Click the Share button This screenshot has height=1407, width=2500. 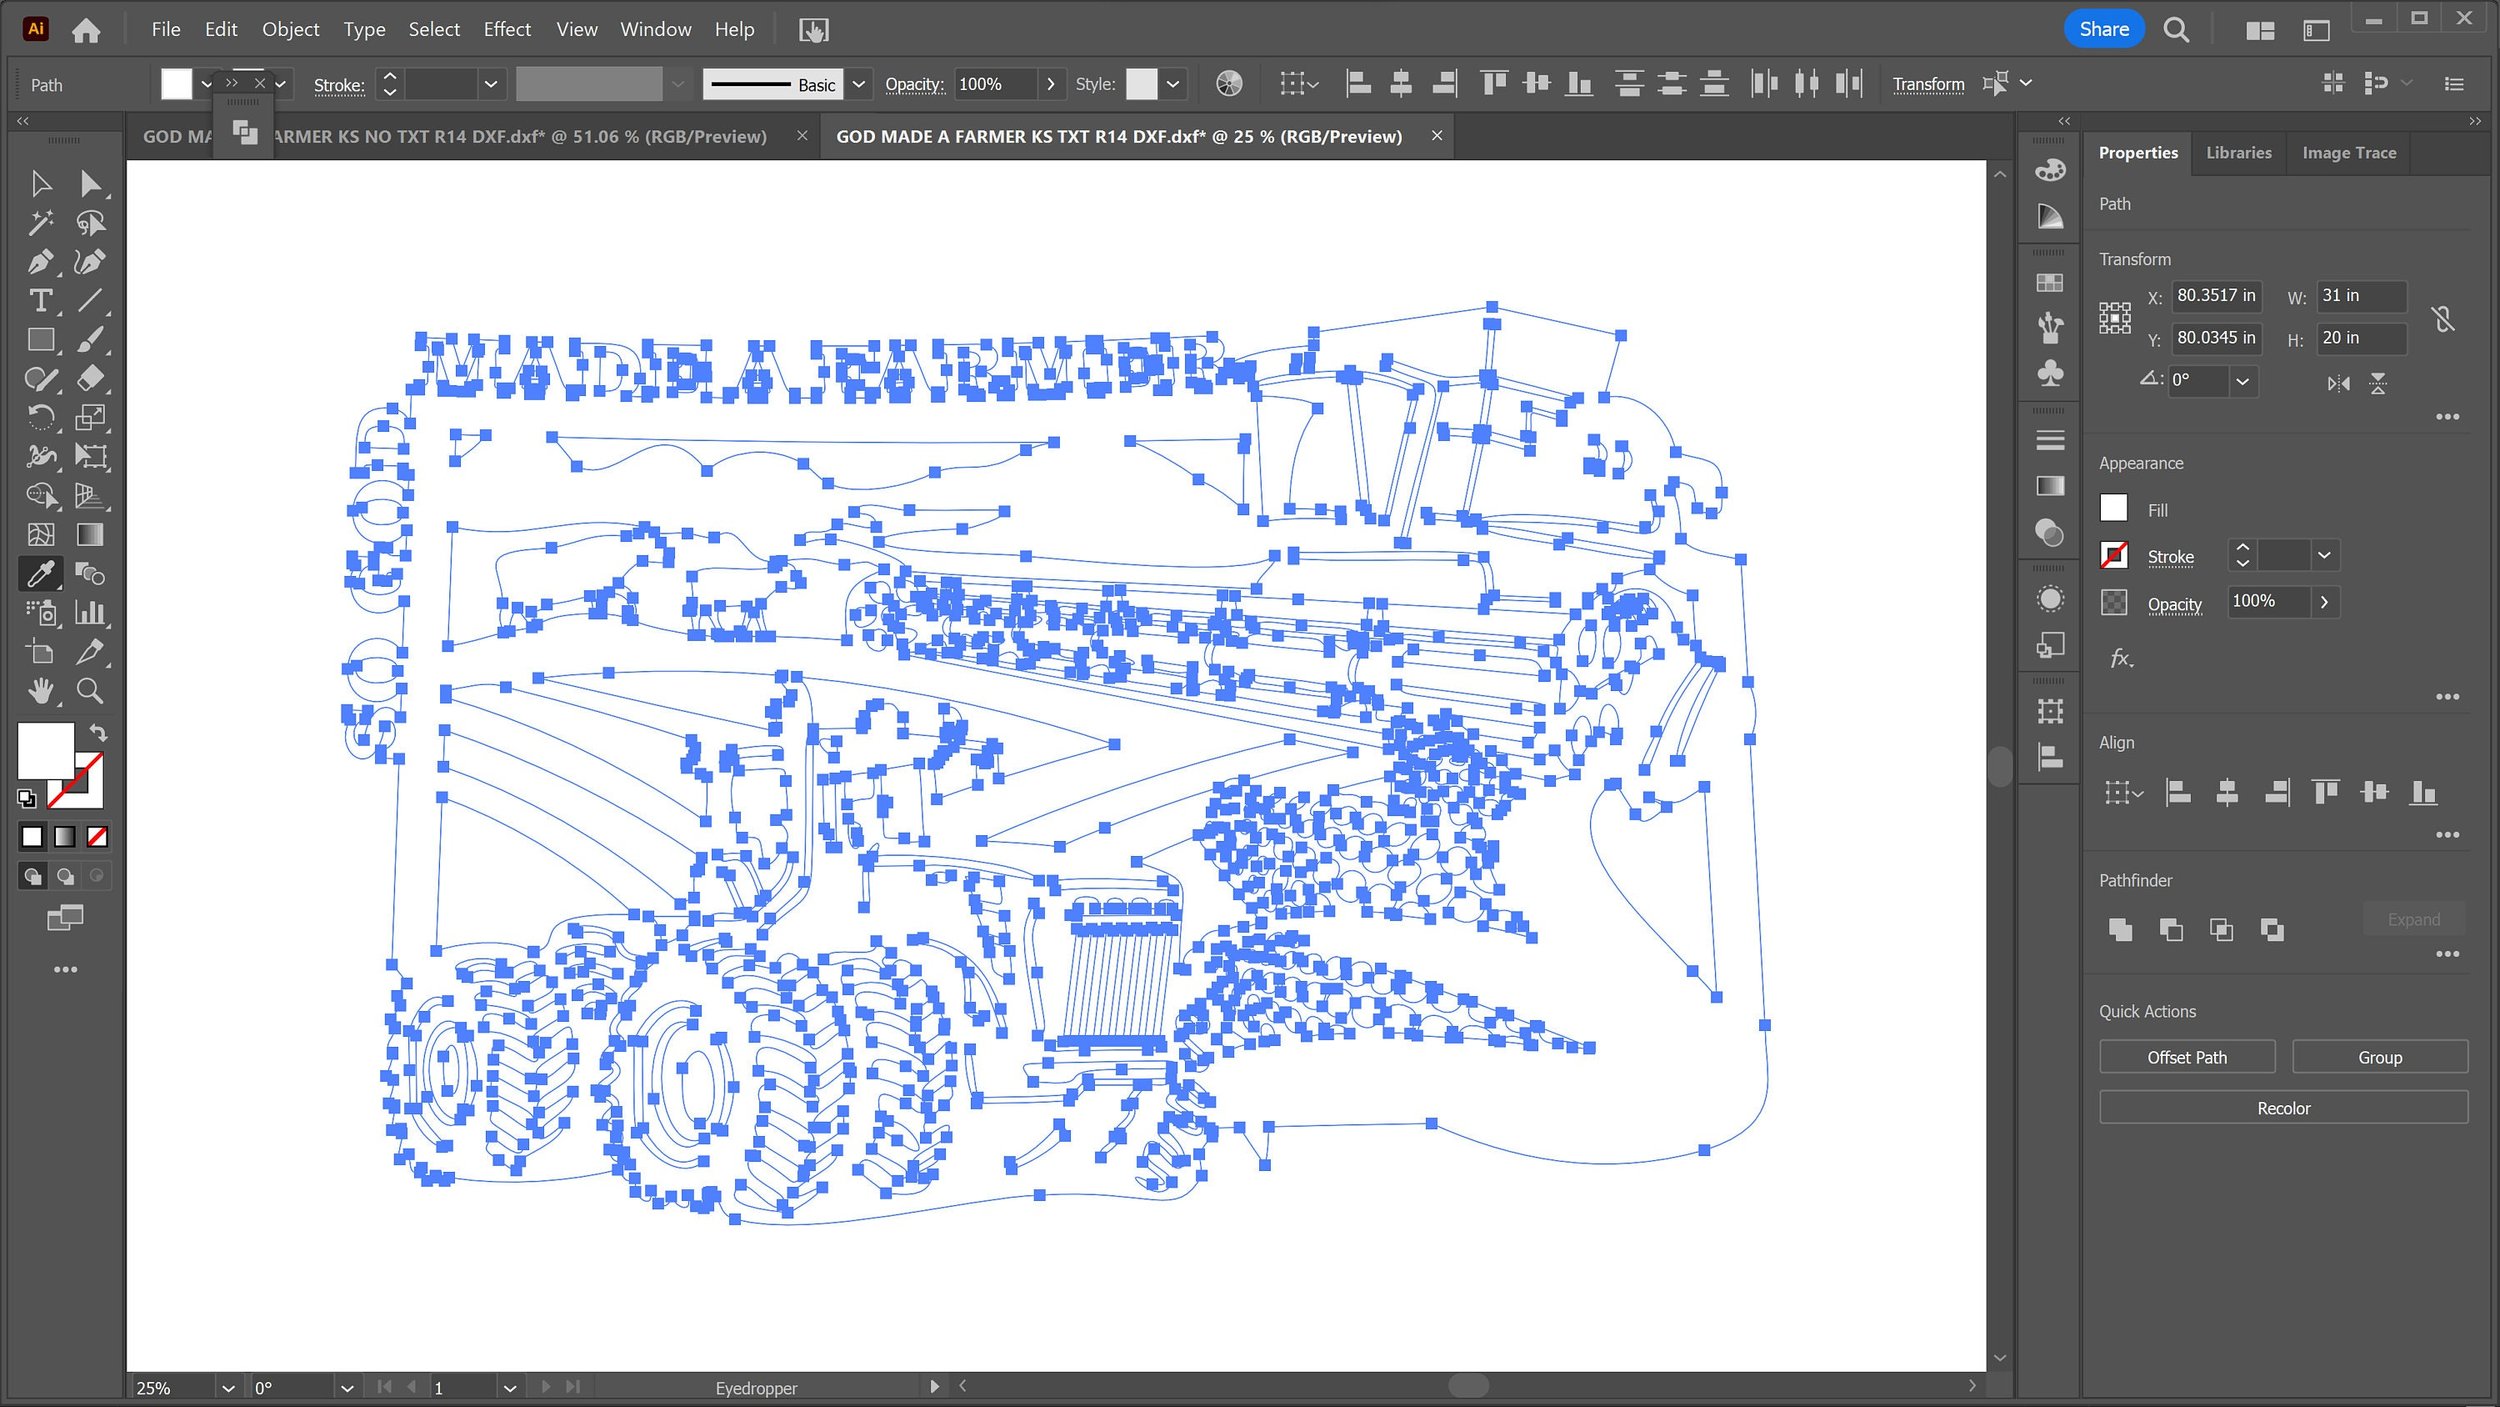[x=2104, y=29]
